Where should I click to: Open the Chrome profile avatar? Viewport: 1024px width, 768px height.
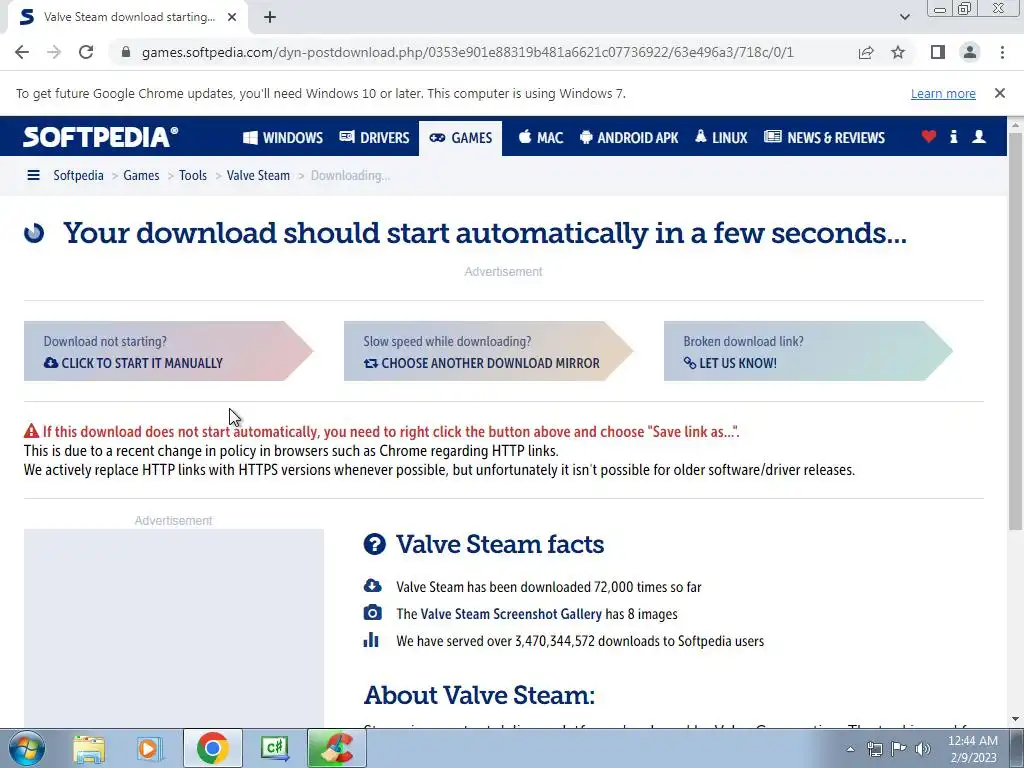[970, 52]
